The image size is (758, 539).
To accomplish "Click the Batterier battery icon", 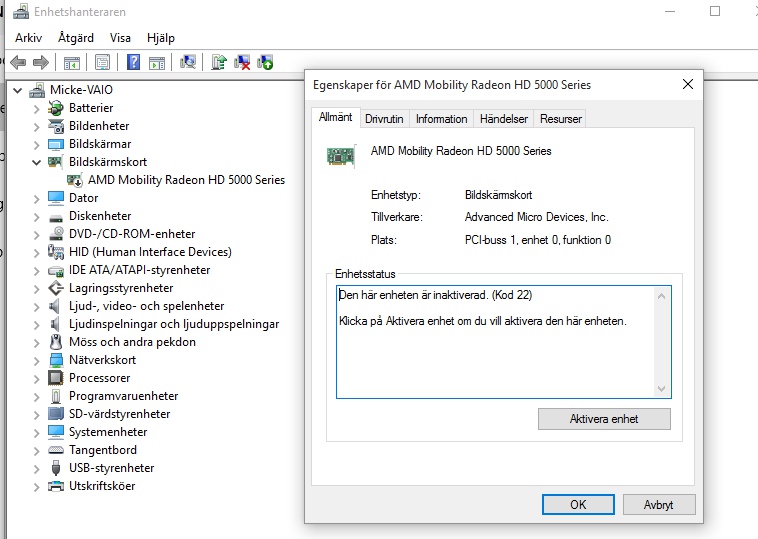I will pyautogui.click(x=56, y=108).
